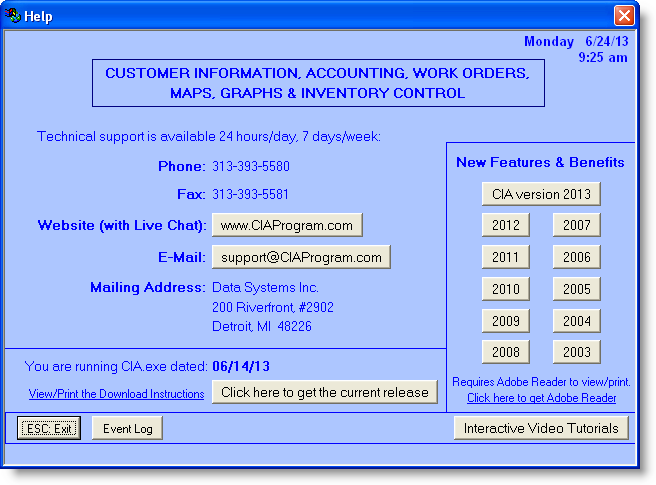The width and height of the screenshot is (656, 485).
Task: Launch Interactive Video Tutorials
Action: pyautogui.click(x=541, y=428)
